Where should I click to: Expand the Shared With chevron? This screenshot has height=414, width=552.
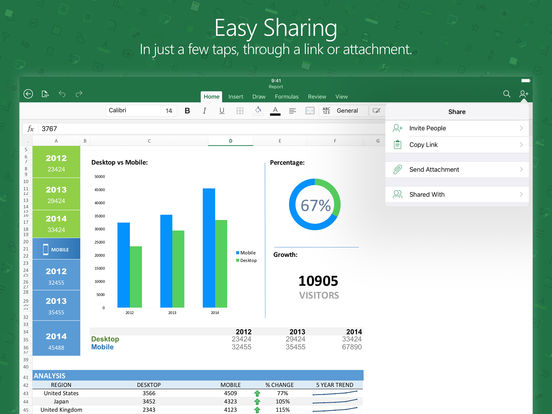(x=521, y=194)
